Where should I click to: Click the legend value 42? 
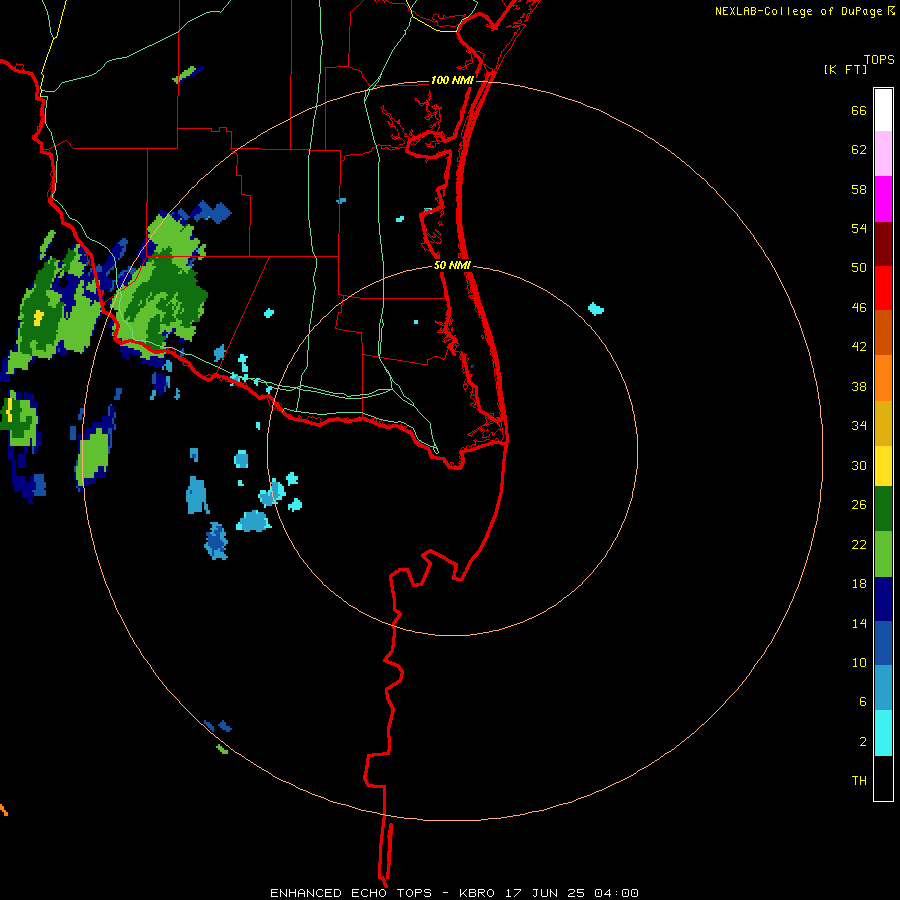click(859, 346)
